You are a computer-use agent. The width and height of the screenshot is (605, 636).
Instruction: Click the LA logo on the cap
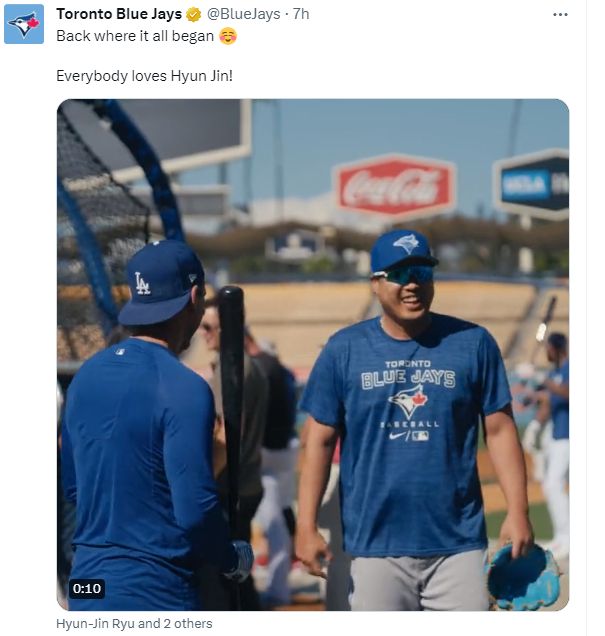click(x=143, y=283)
